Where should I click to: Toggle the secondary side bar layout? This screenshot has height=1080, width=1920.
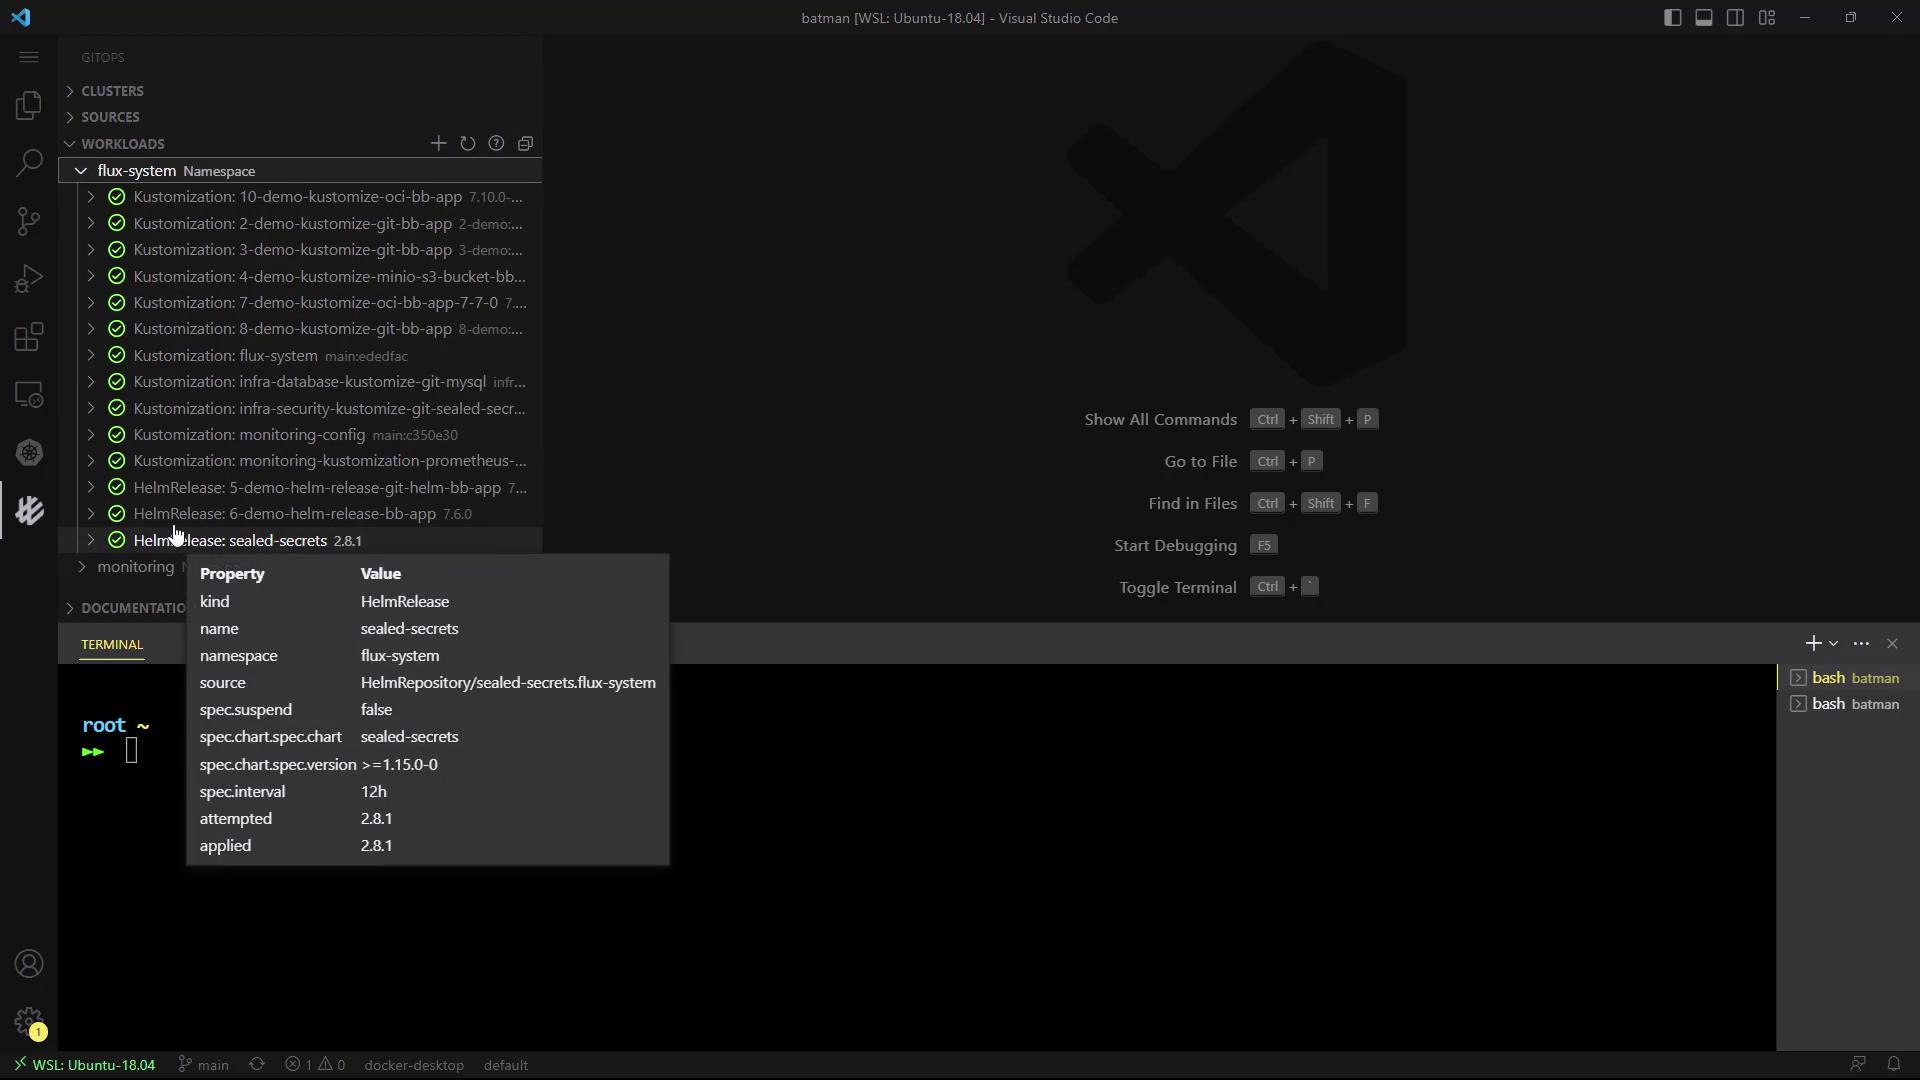[x=1735, y=18]
